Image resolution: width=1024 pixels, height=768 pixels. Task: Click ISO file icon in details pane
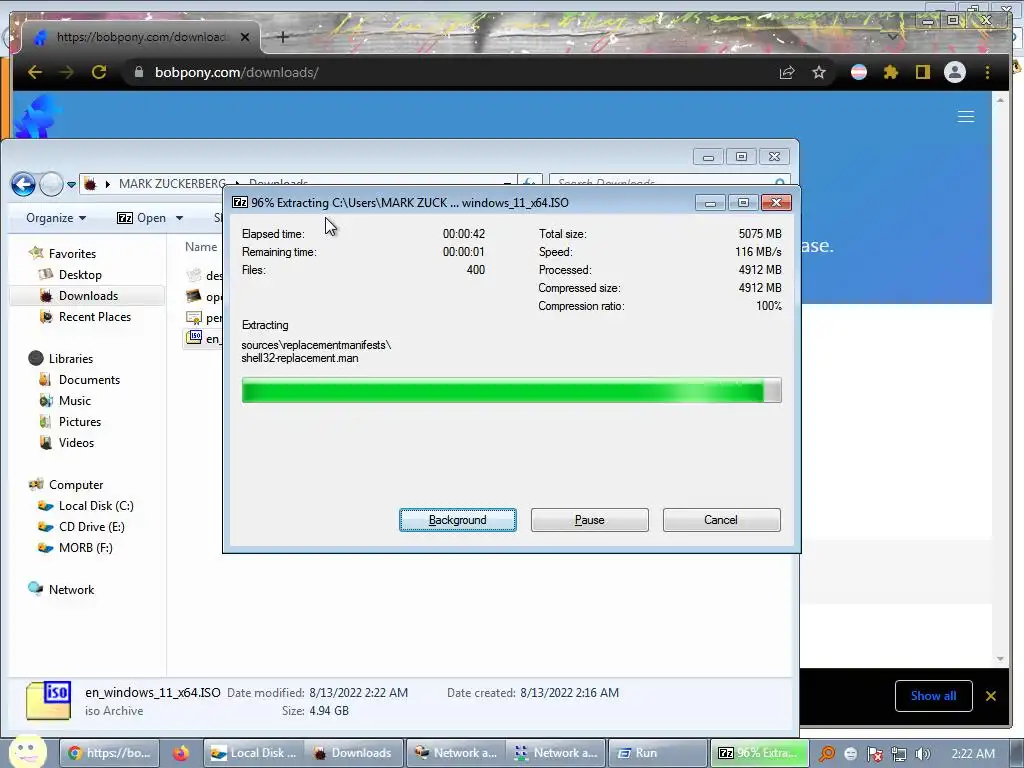(x=48, y=701)
